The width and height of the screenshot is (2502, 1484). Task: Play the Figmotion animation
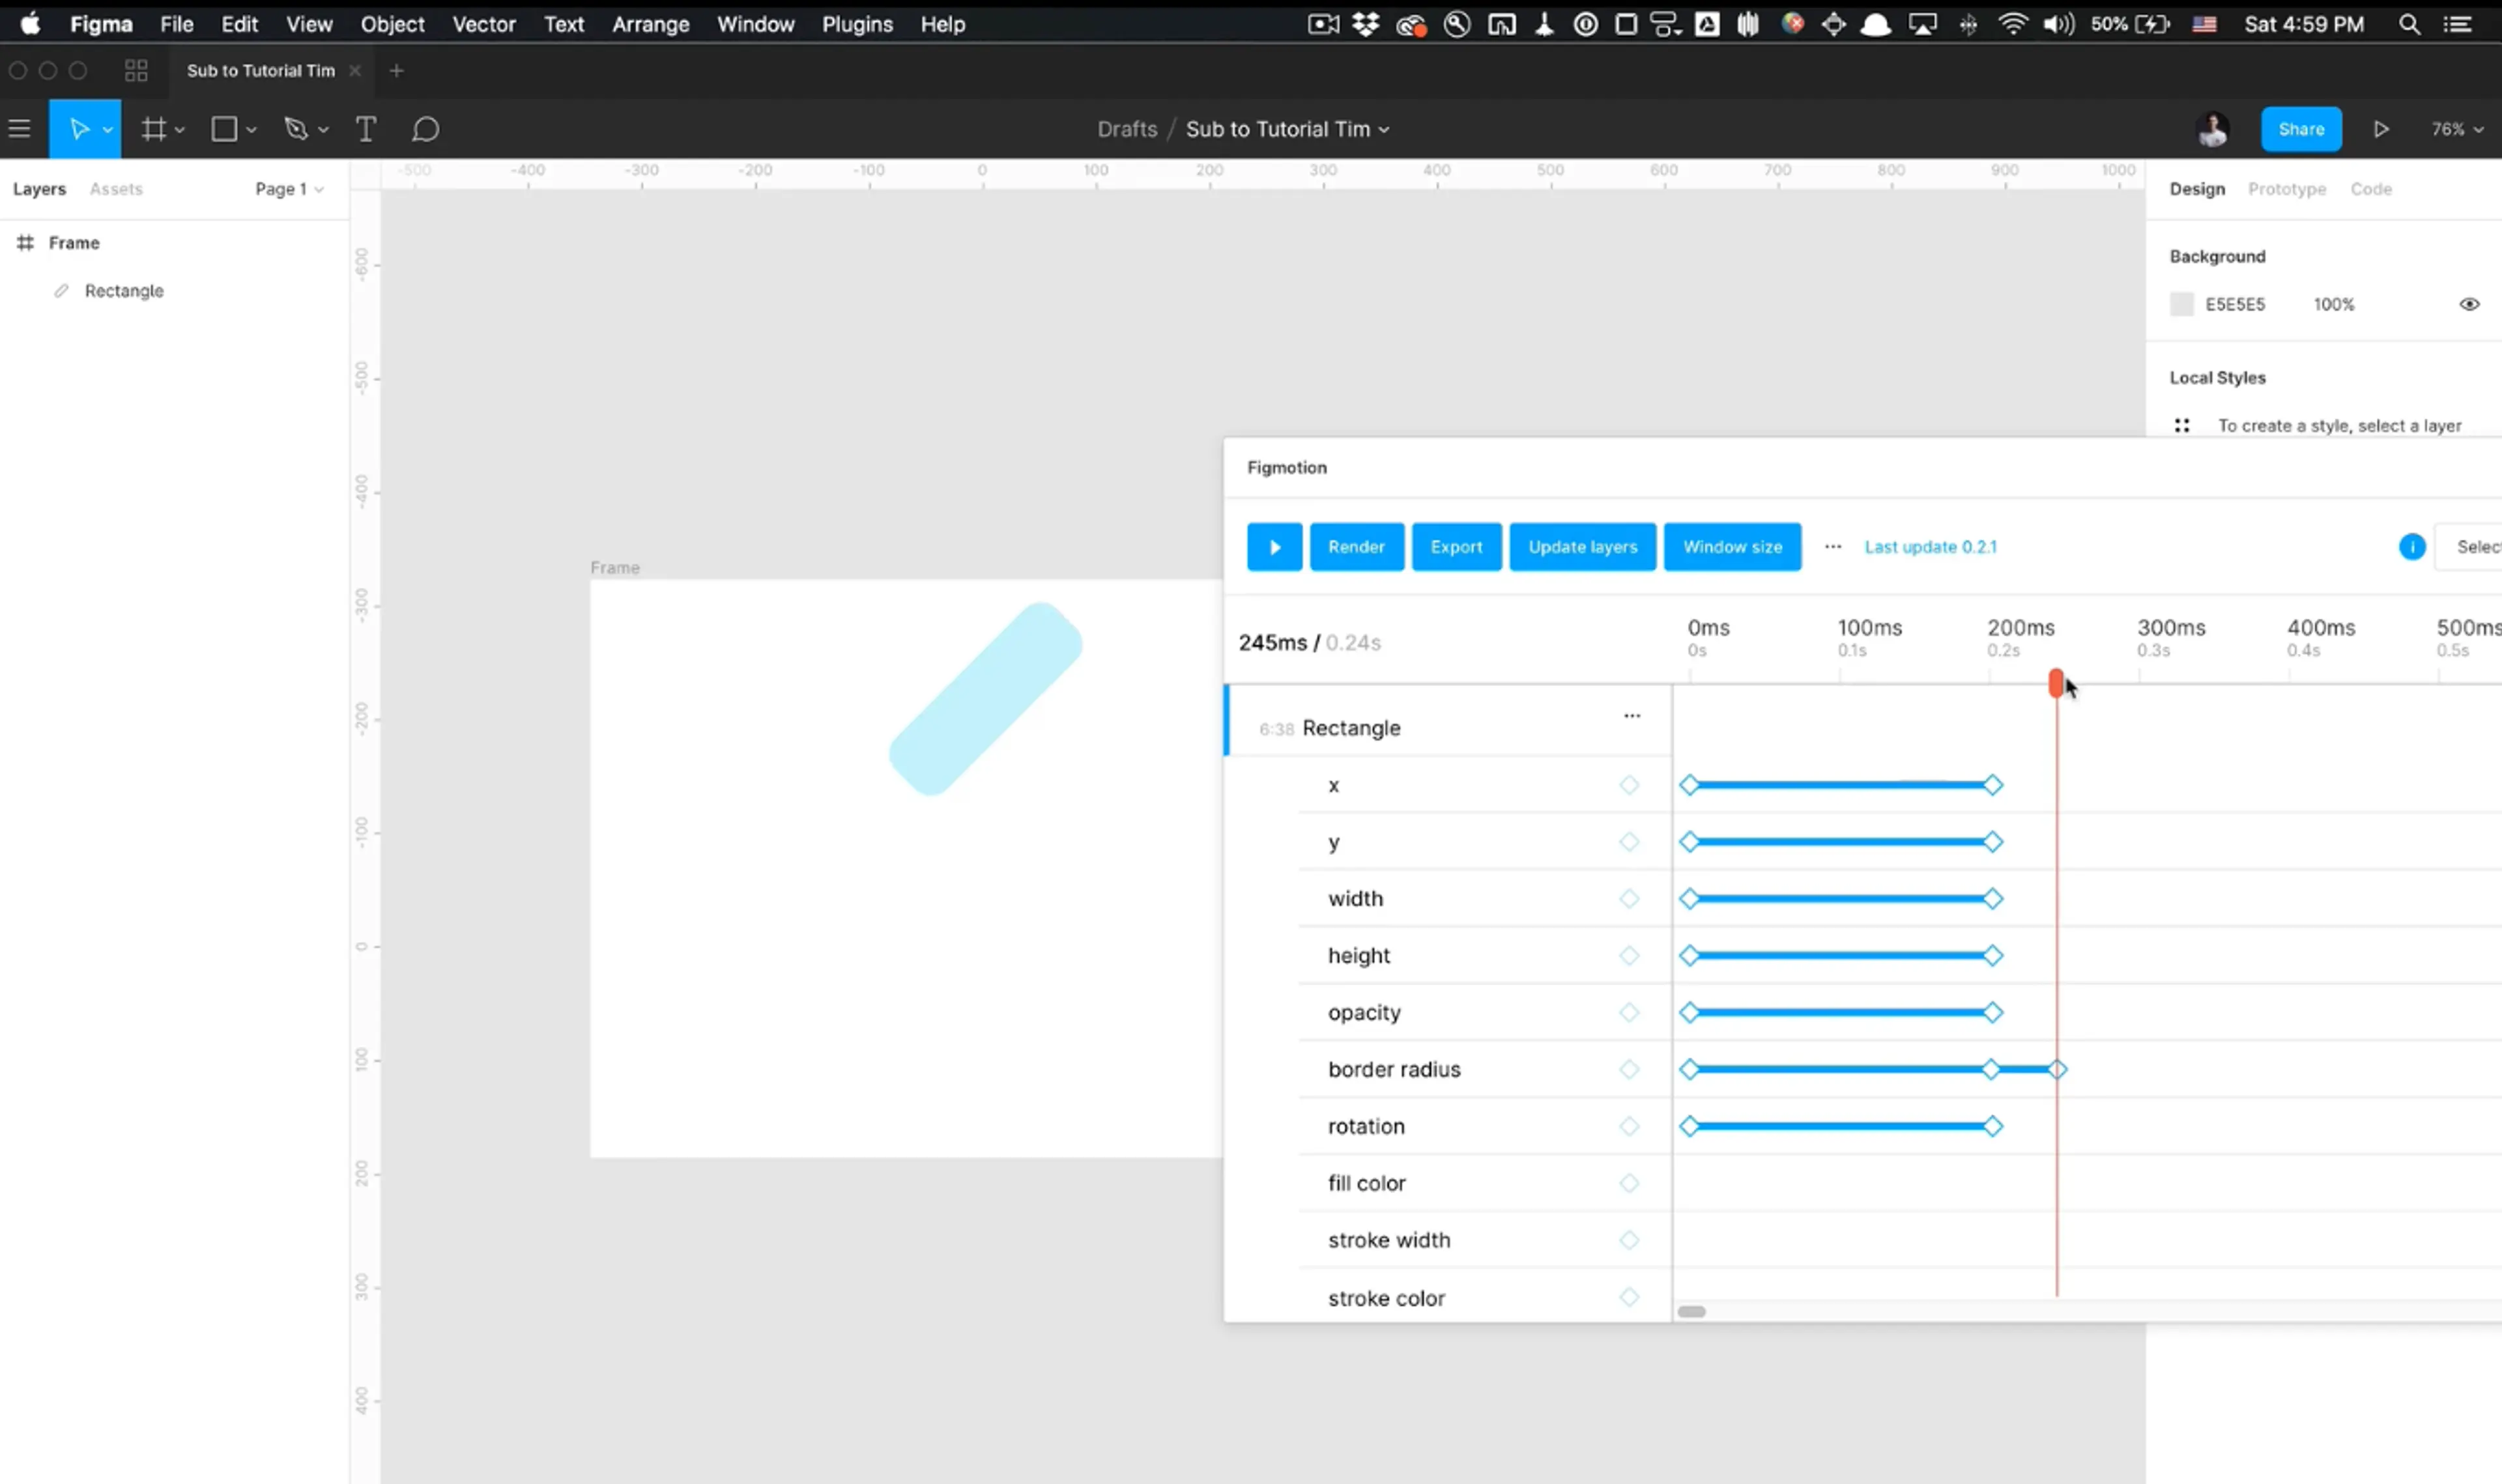point(1274,547)
